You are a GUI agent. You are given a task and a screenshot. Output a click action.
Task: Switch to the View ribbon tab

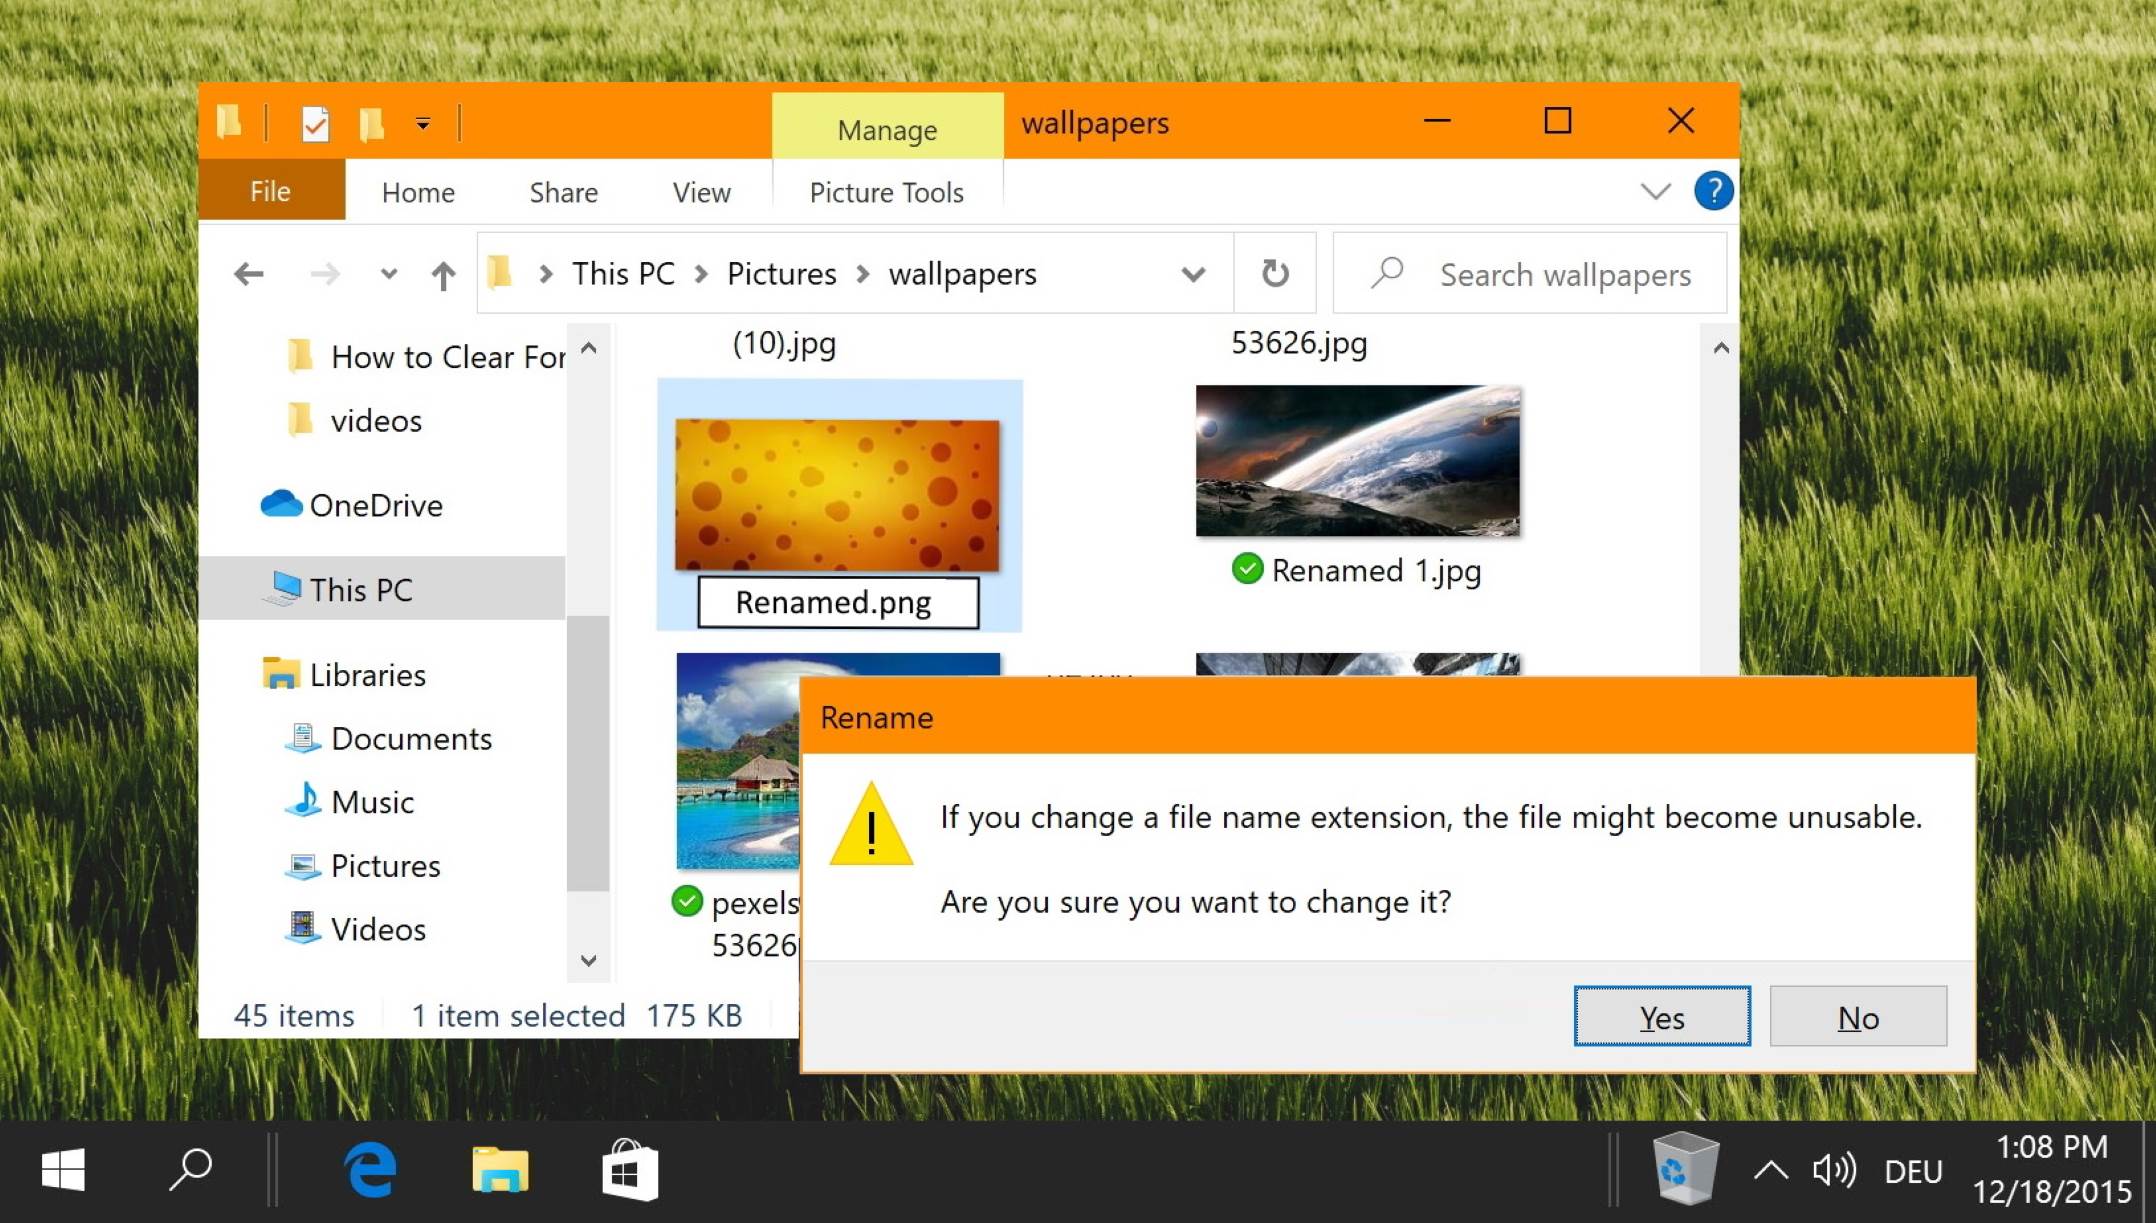[700, 191]
